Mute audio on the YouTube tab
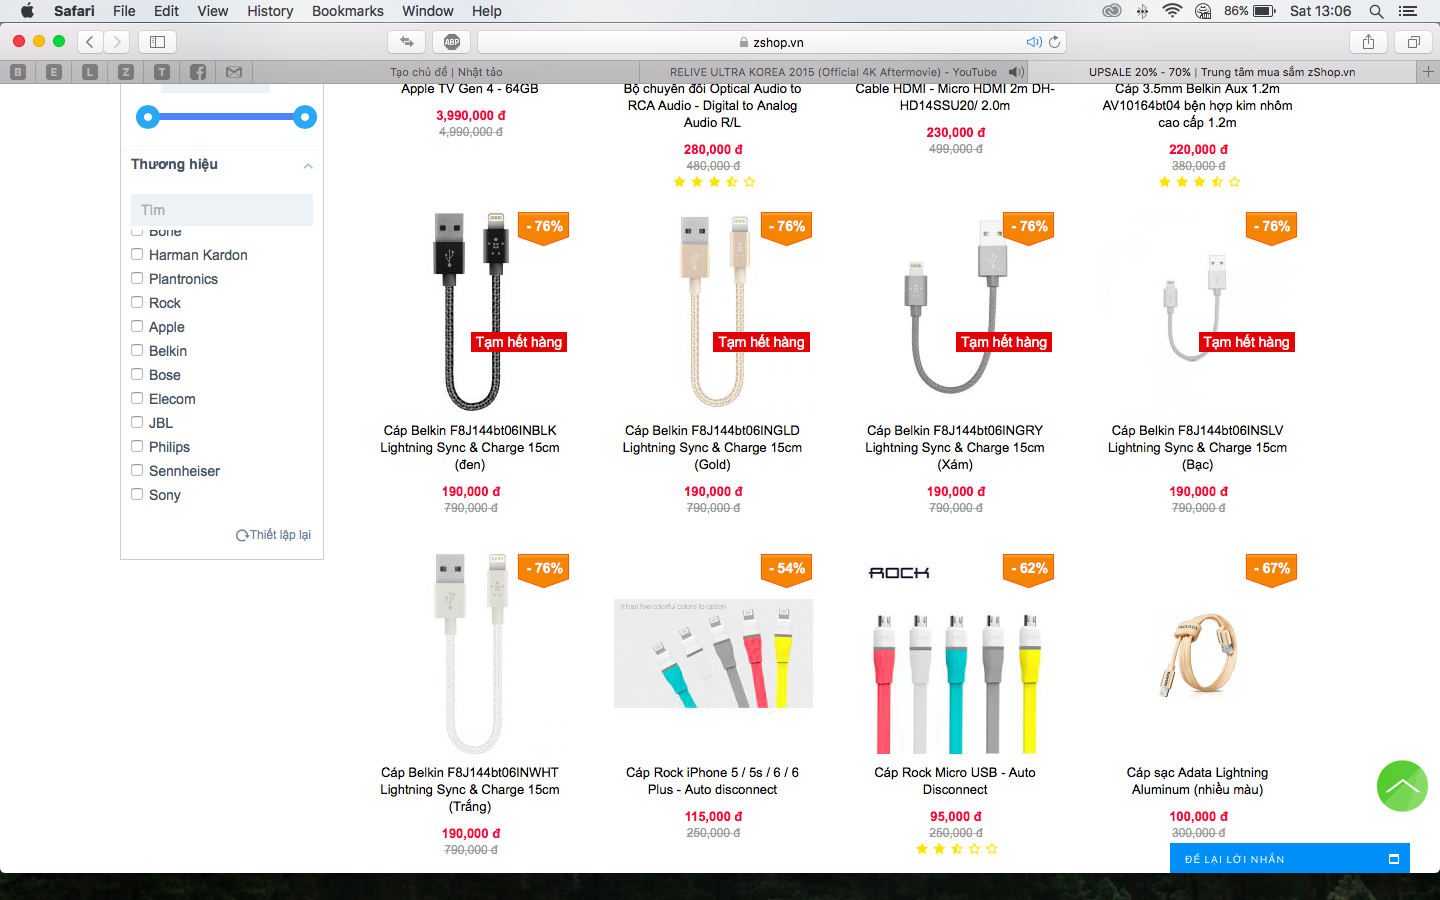 coord(1015,72)
